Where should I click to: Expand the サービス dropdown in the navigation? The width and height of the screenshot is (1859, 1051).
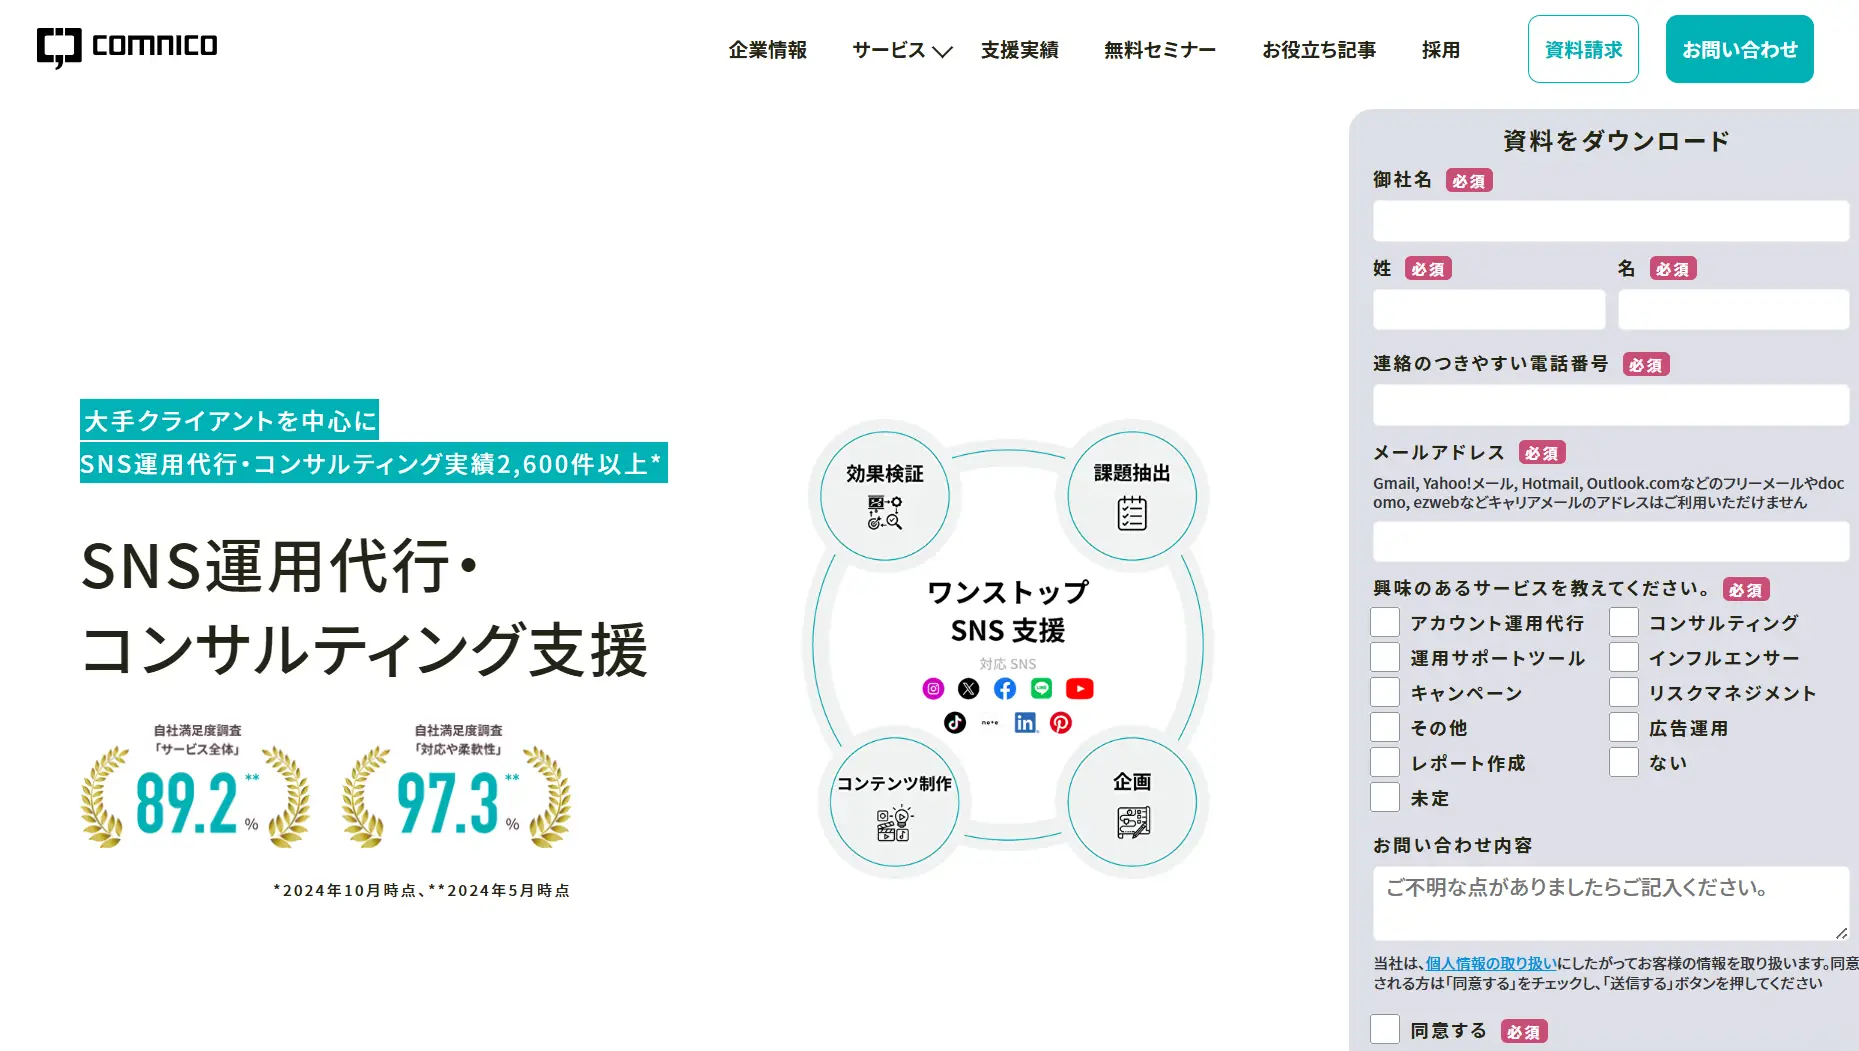901,50
